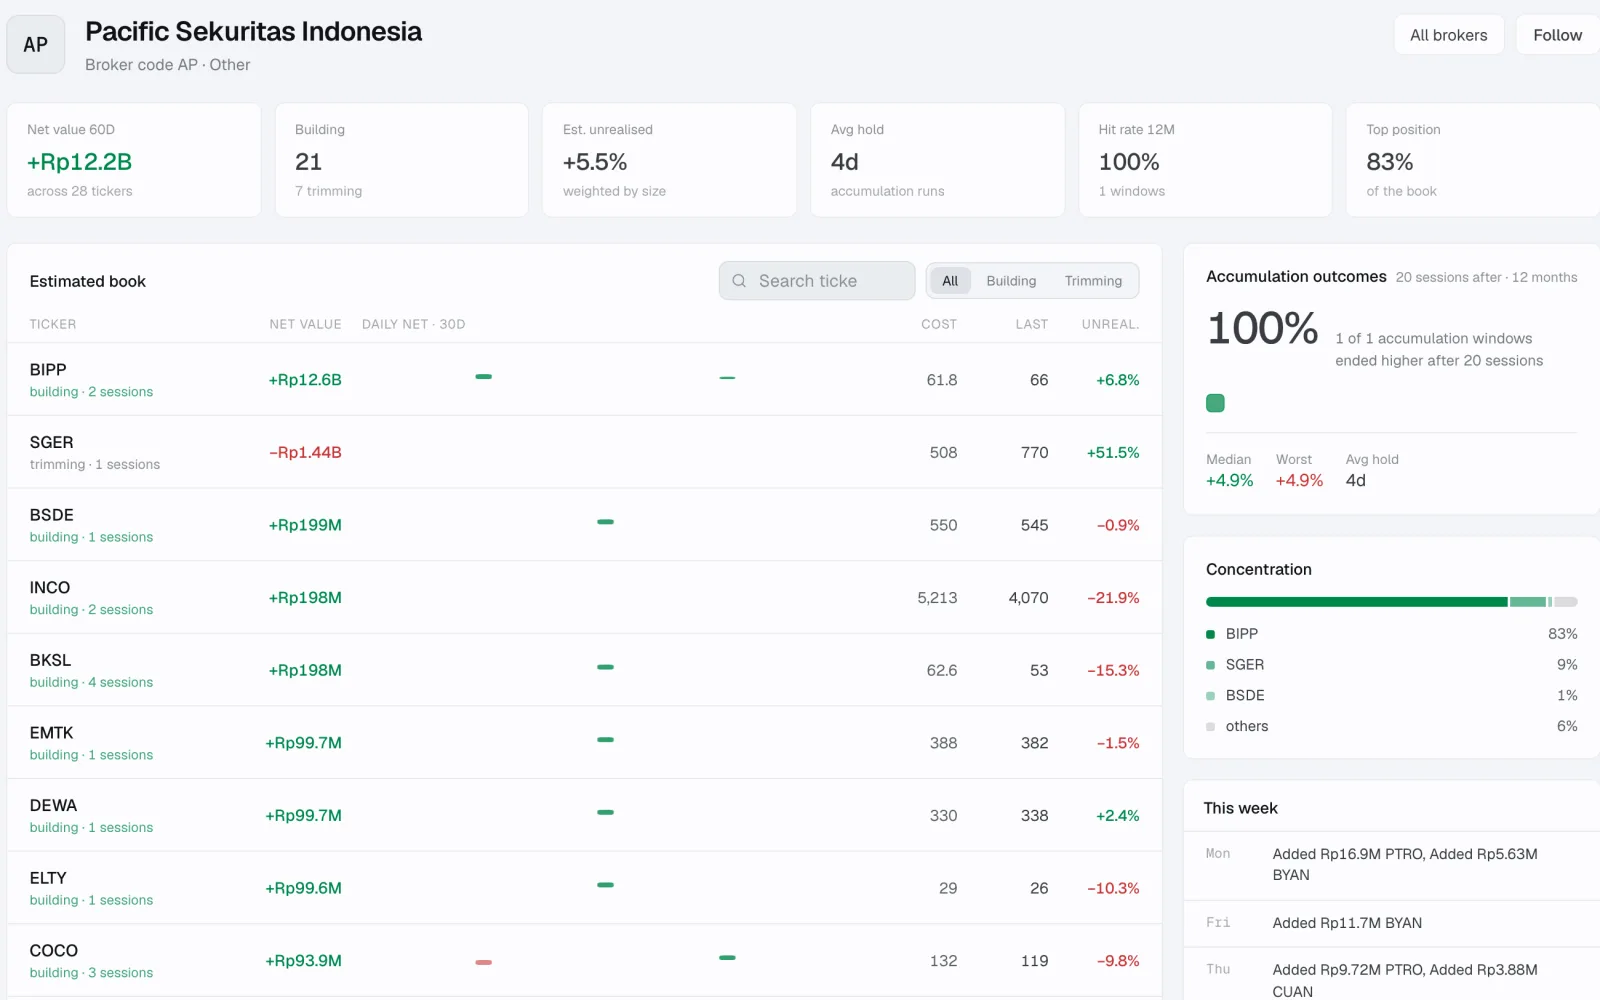Select the INCO ticker name
This screenshot has height=1000, width=1600.
pyautogui.click(x=50, y=588)
